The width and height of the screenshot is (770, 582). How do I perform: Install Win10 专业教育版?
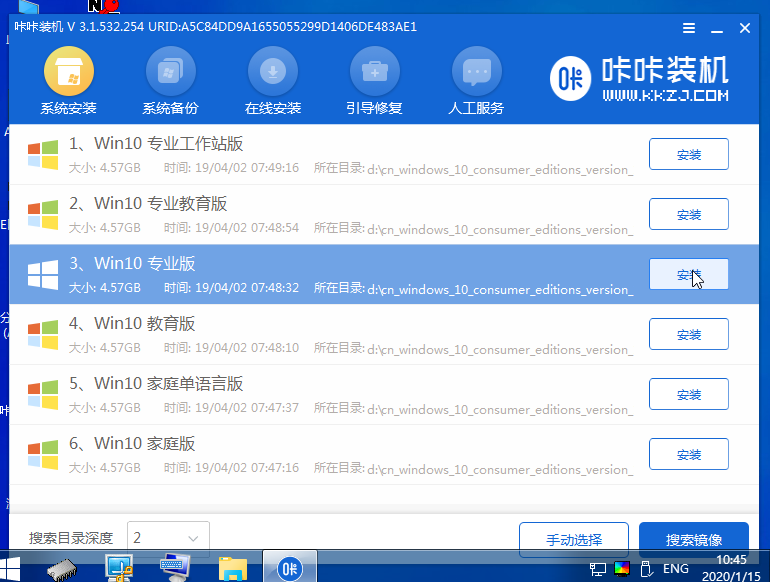click(x=688, y=214)
